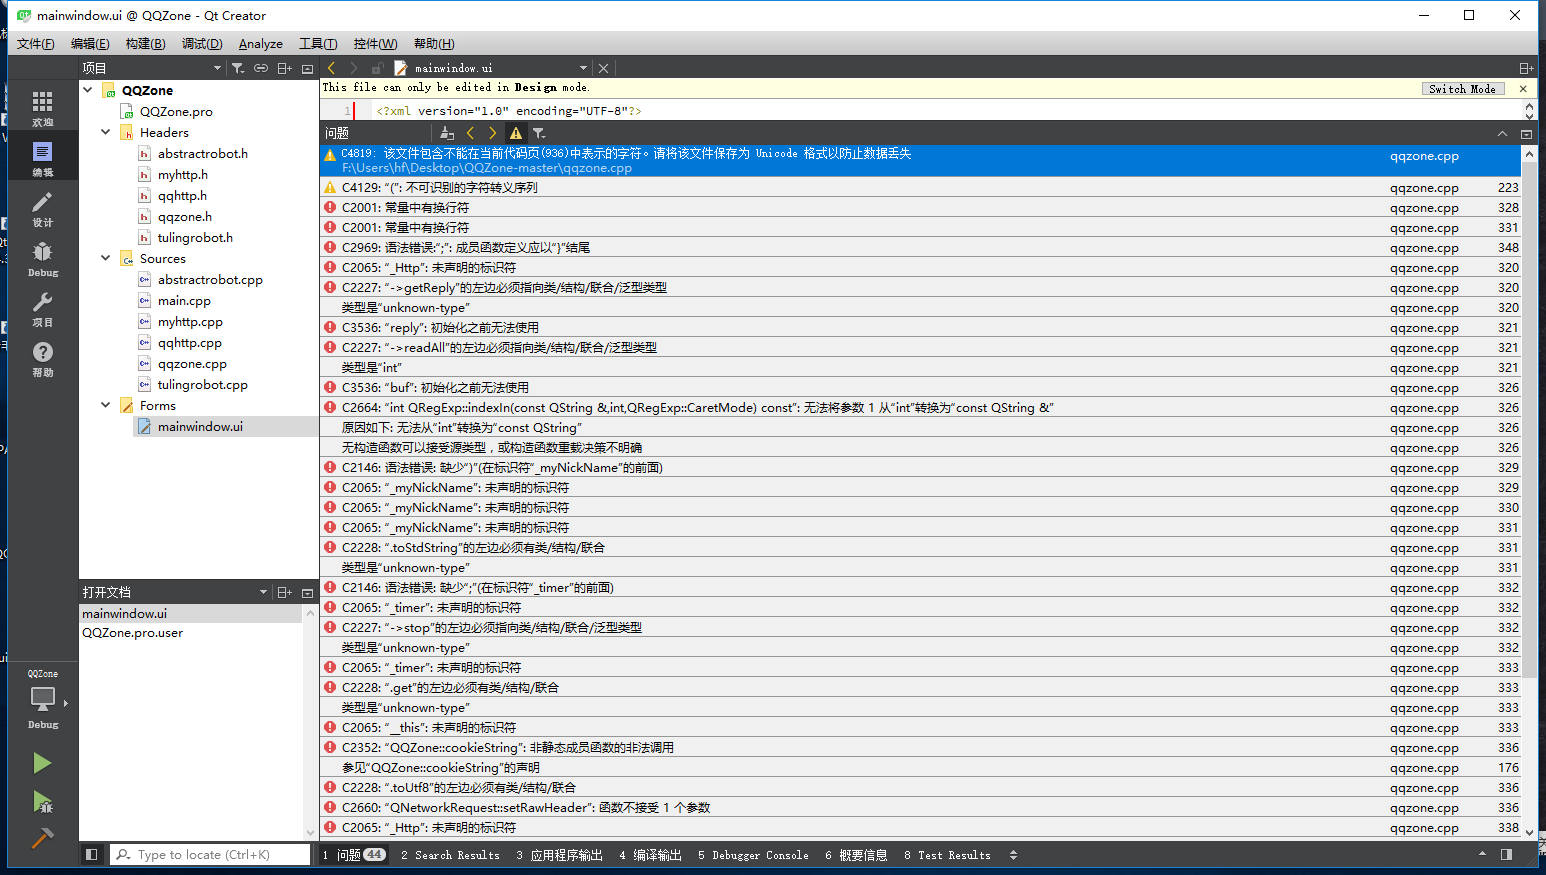Switch to 编译输出 pane
Screen dimensions: 1546x875
650,855
